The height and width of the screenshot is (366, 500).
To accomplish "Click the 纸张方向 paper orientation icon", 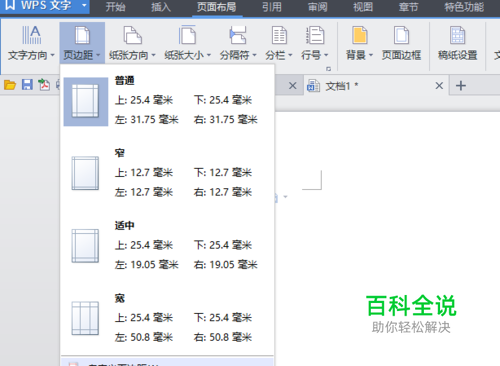I will tap(133, 35).
